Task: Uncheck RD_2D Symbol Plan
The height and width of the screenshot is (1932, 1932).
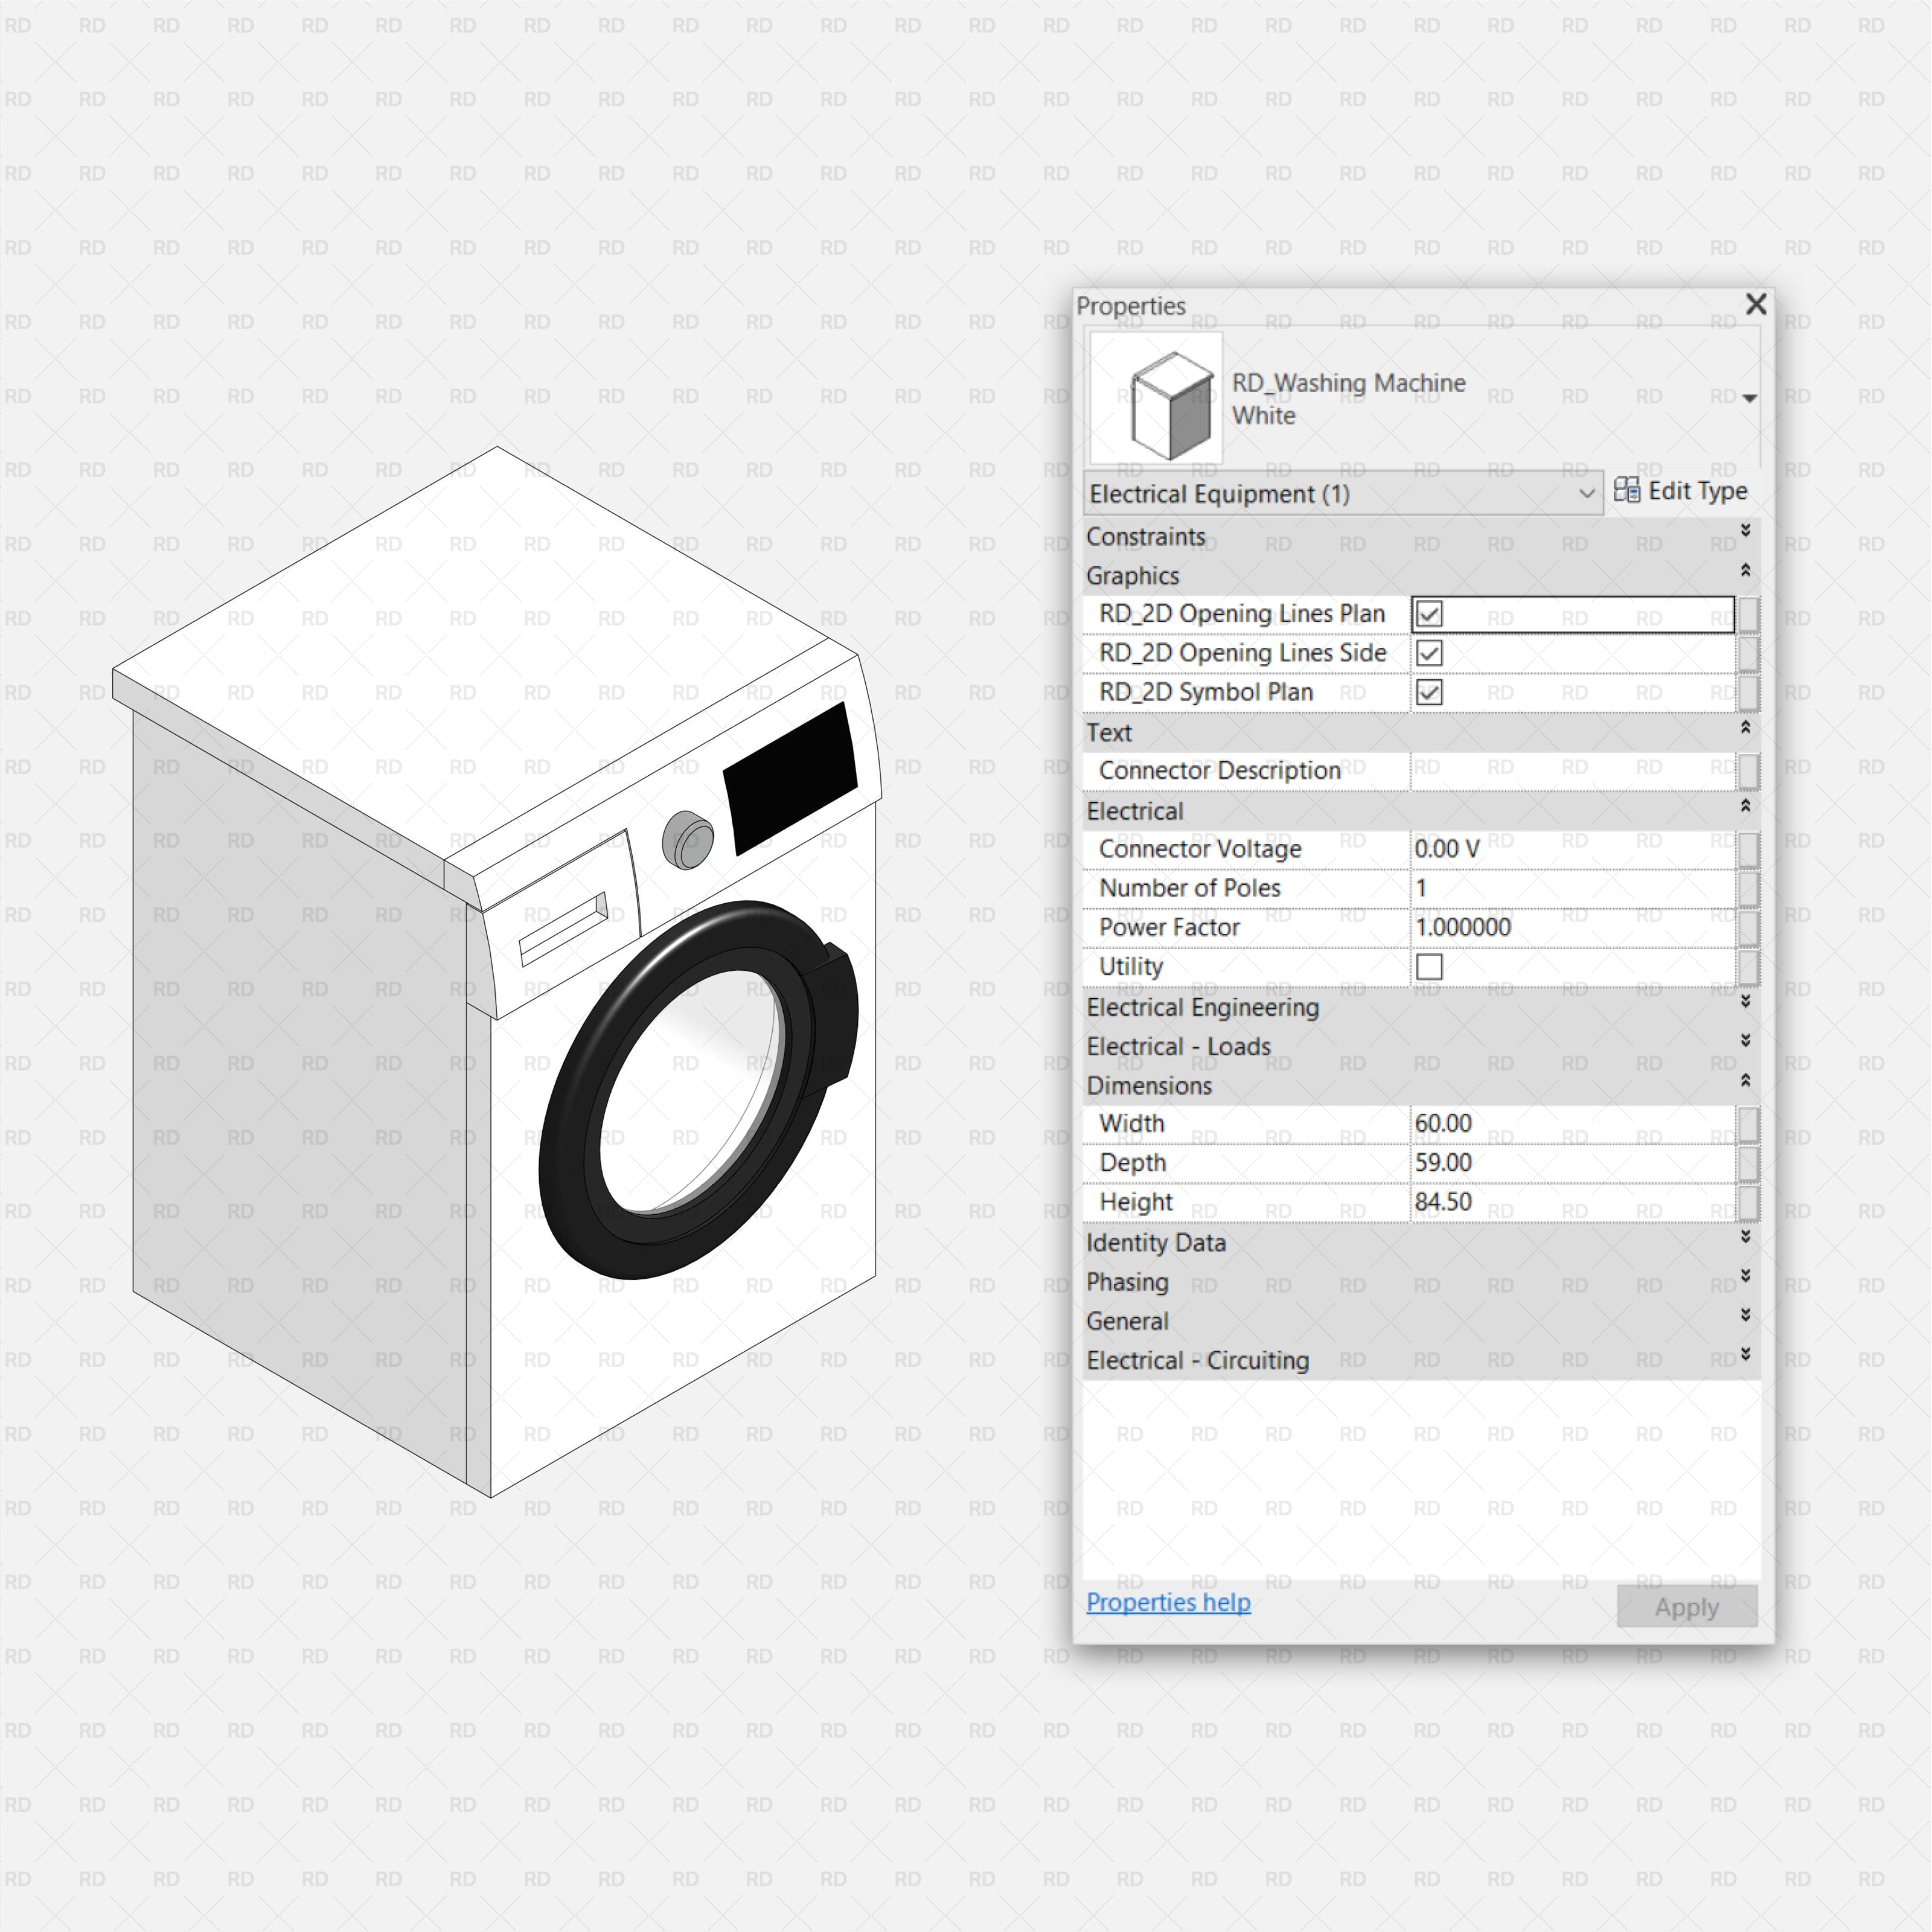Action: [x=1429, y=692]
